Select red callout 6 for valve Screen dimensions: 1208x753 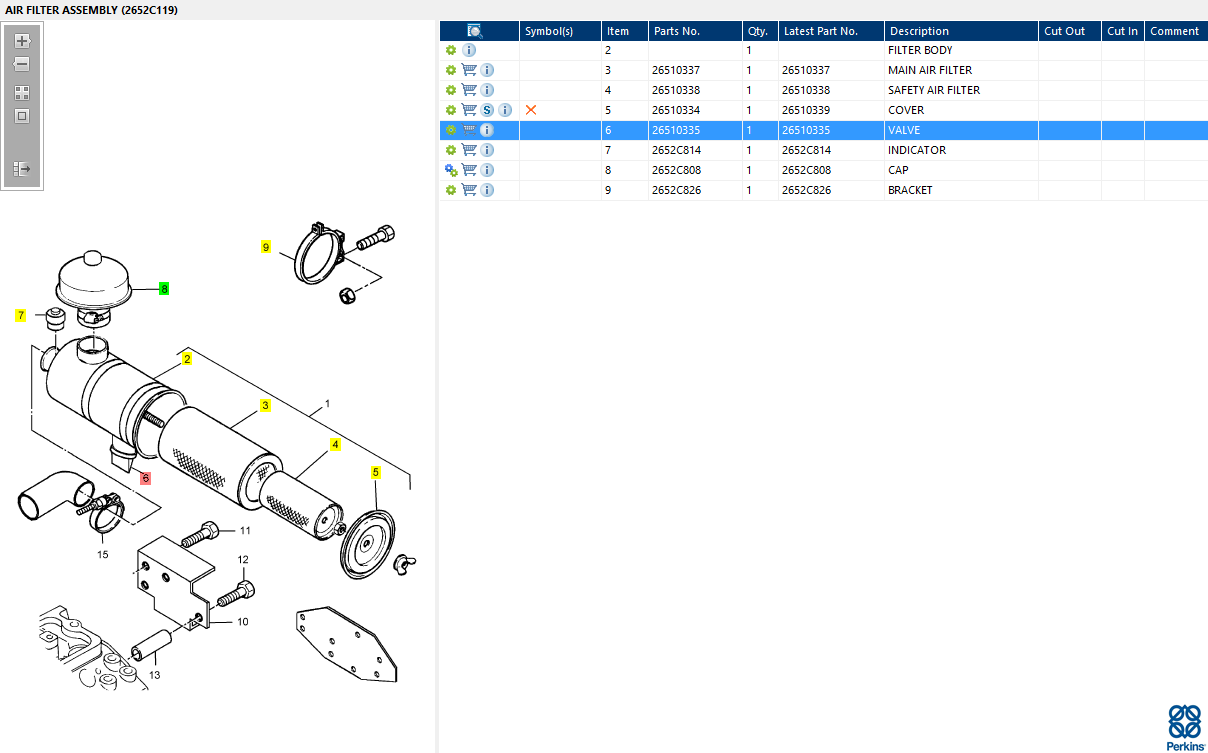[x=145, y=479]
